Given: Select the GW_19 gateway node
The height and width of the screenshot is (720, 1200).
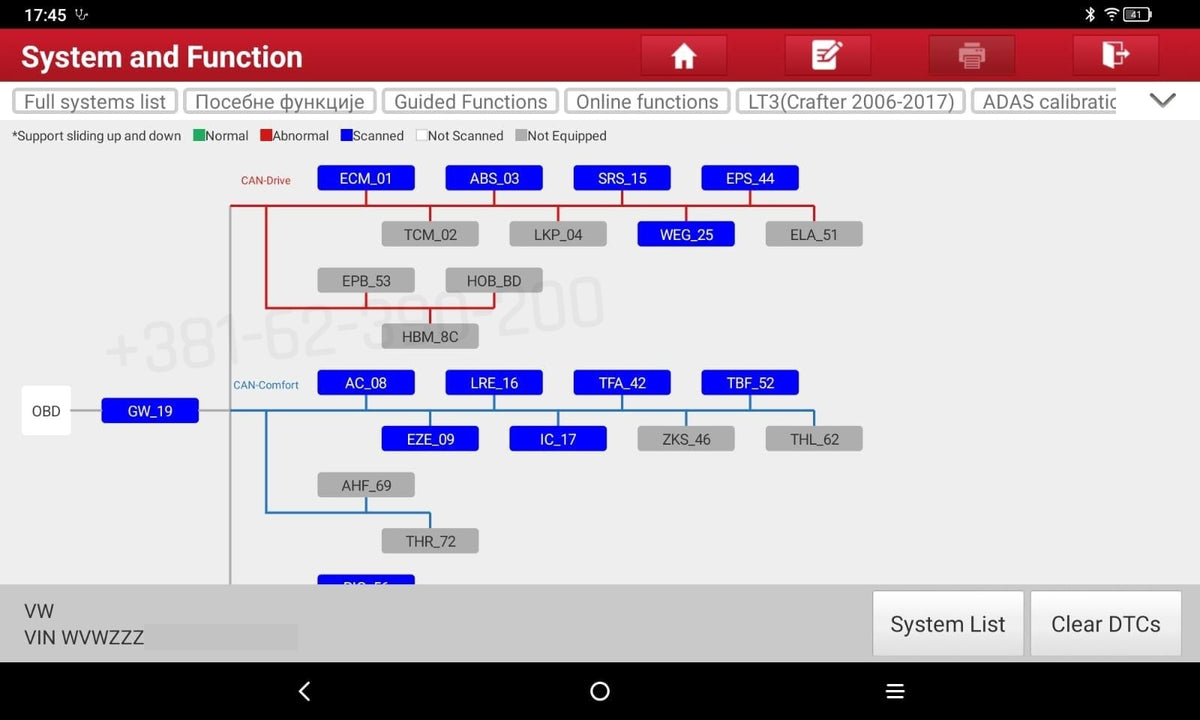Looking at the screenshot, I should 150,411.
